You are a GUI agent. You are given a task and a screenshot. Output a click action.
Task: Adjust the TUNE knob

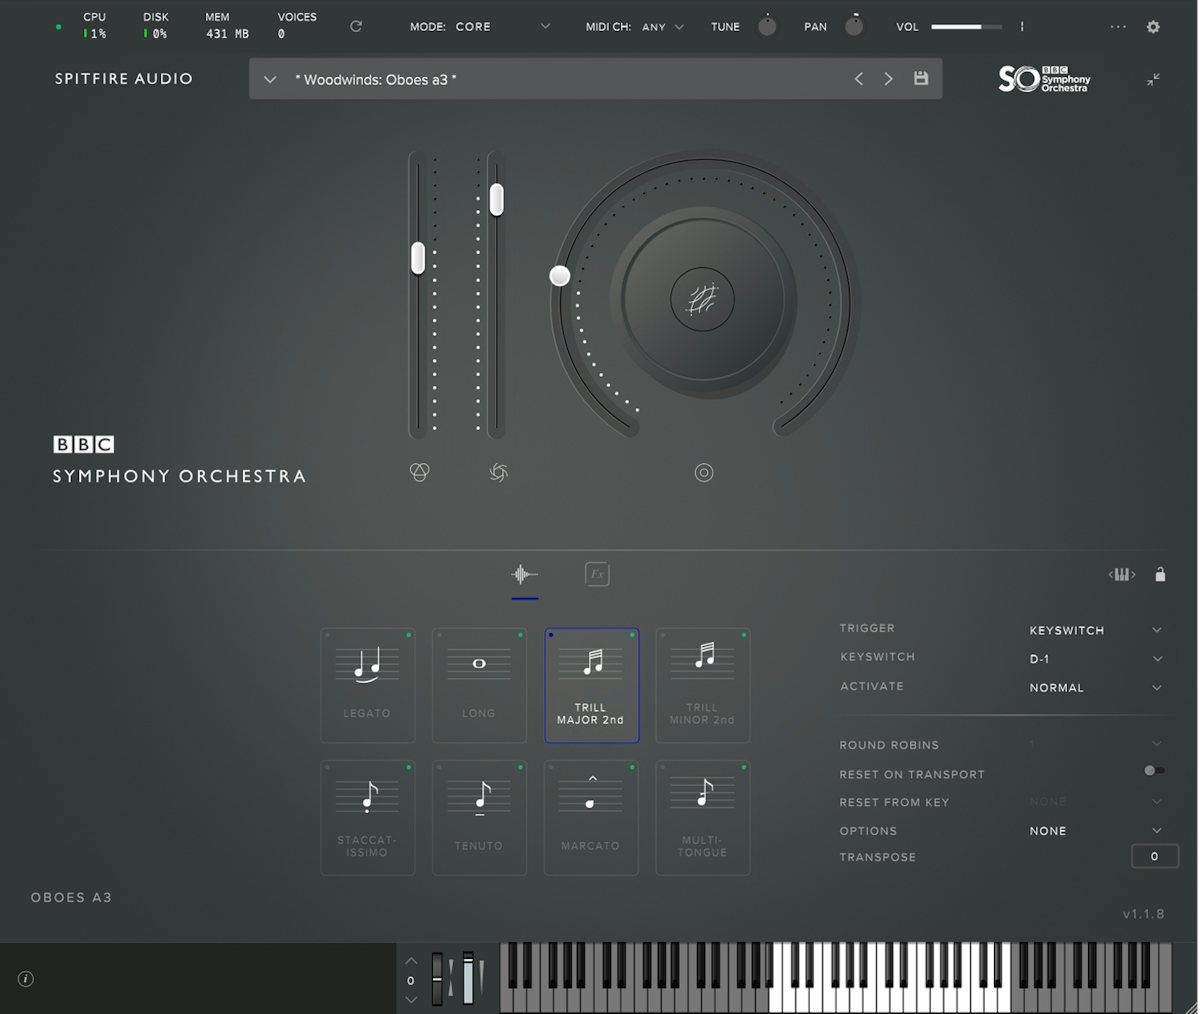click(x=767, y=26)
